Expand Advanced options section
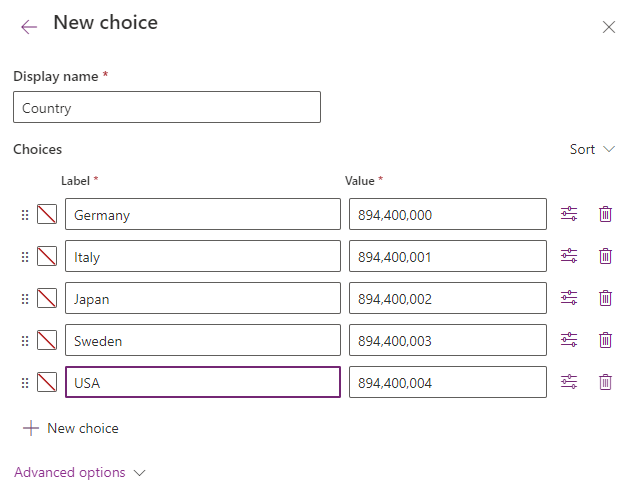The image size is (629, 494). [80, 472]
